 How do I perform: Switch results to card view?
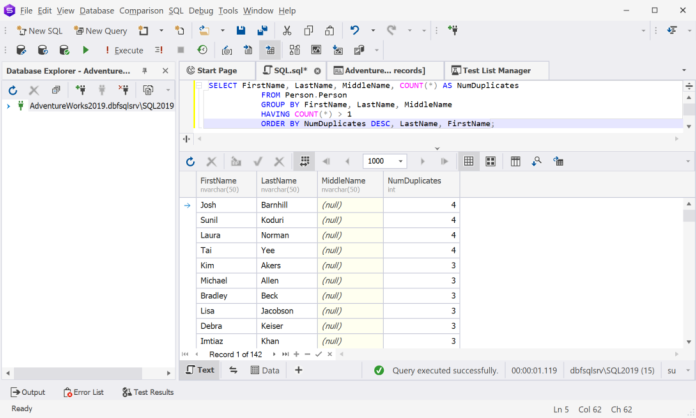491,161
